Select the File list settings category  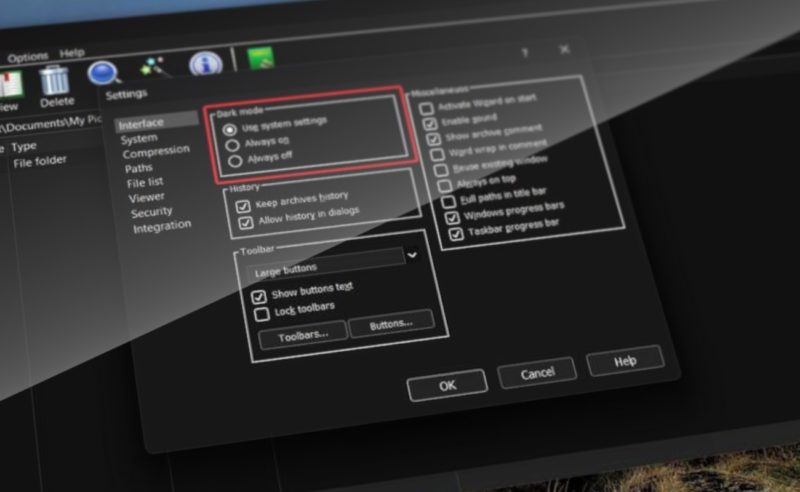pyautogui.click(x=145, y=182)
